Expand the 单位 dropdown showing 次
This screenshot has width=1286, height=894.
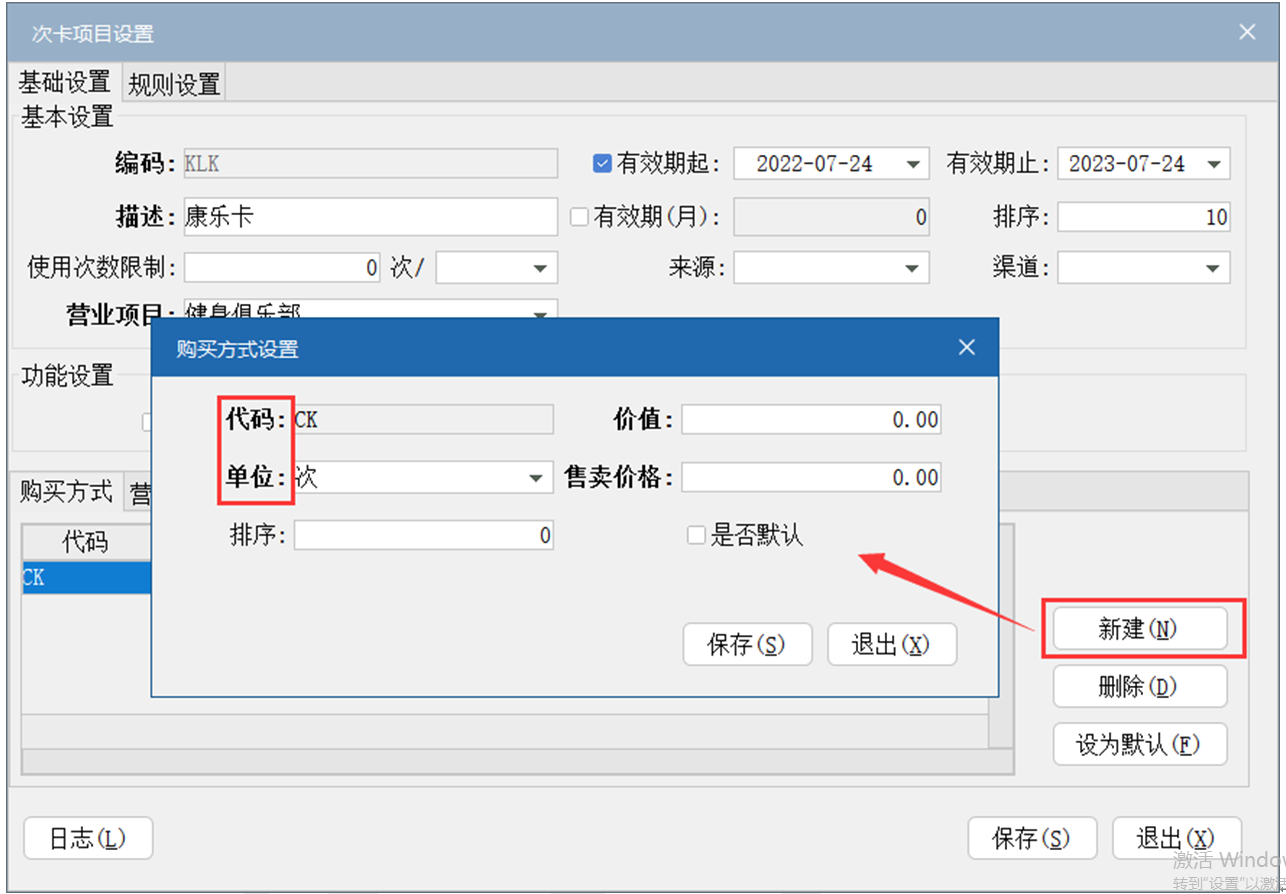pyautogui.click(x=537, y=478)
